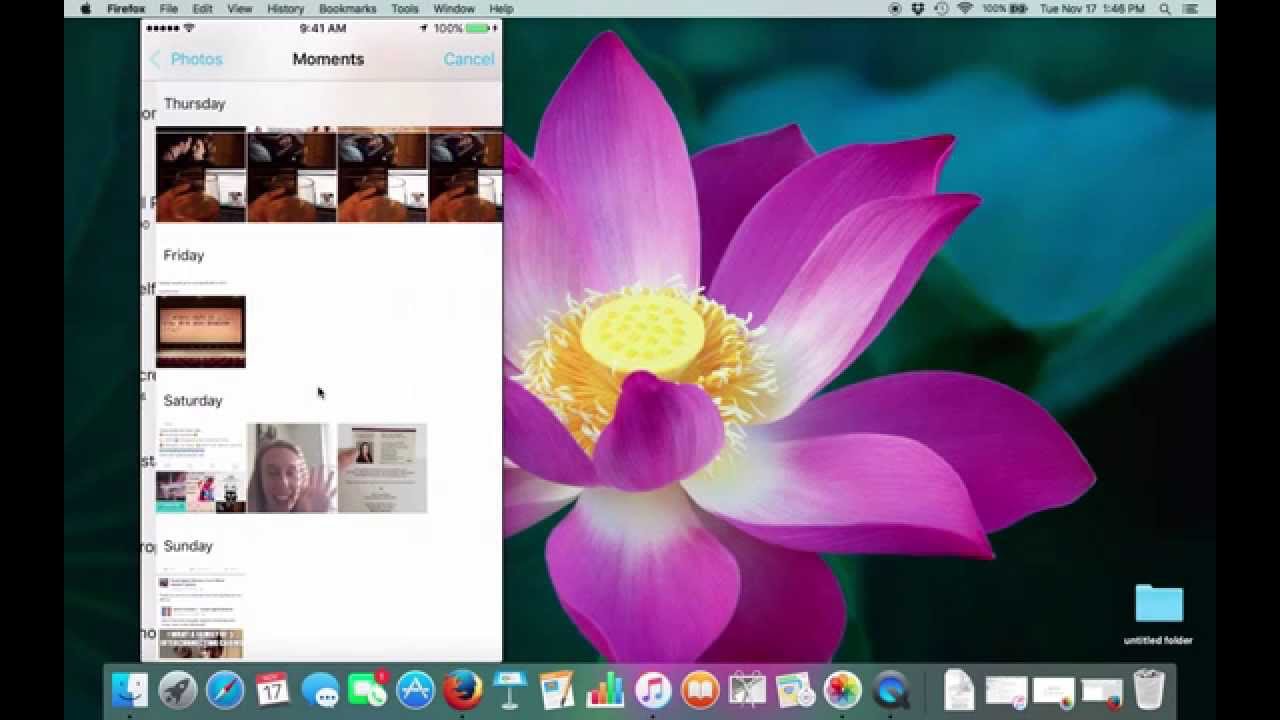Click the Firefox icon in dock
This screenshot has height=720, width=1280.
463,690
